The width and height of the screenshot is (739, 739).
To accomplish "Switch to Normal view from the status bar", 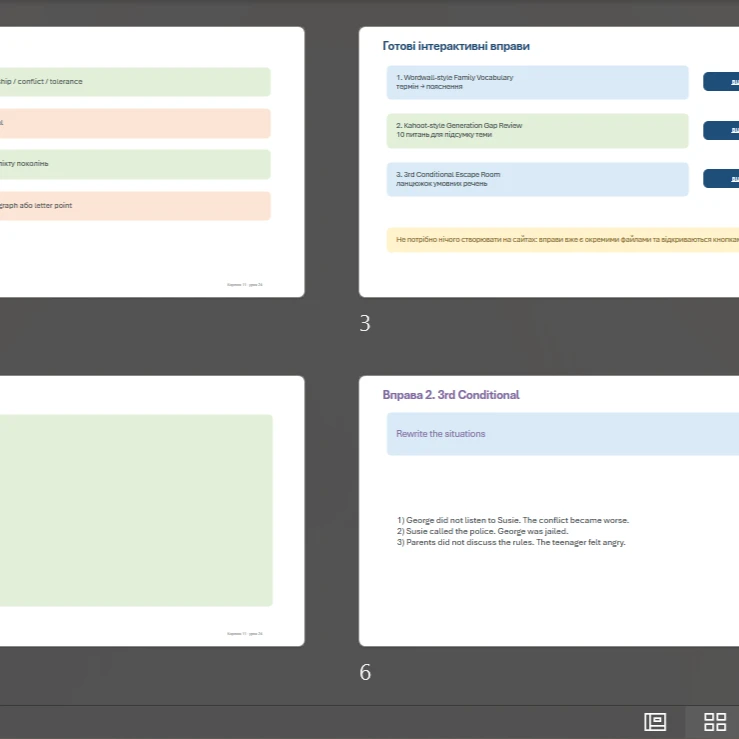I will [x=655, y=721].
